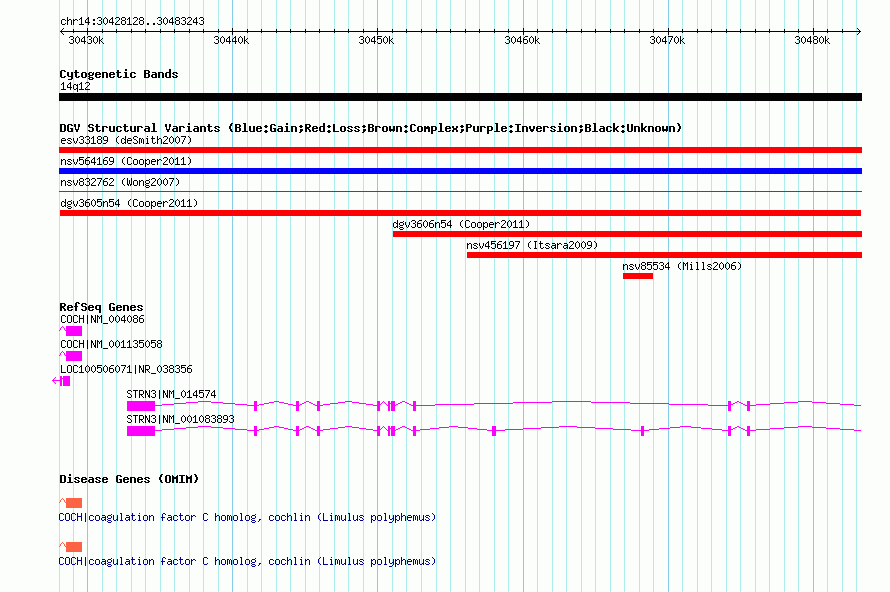Viewport: 890px width, 592px height.
Task: Click the nsv832762 (Wong2007) label
Action: tap(120, 182)
